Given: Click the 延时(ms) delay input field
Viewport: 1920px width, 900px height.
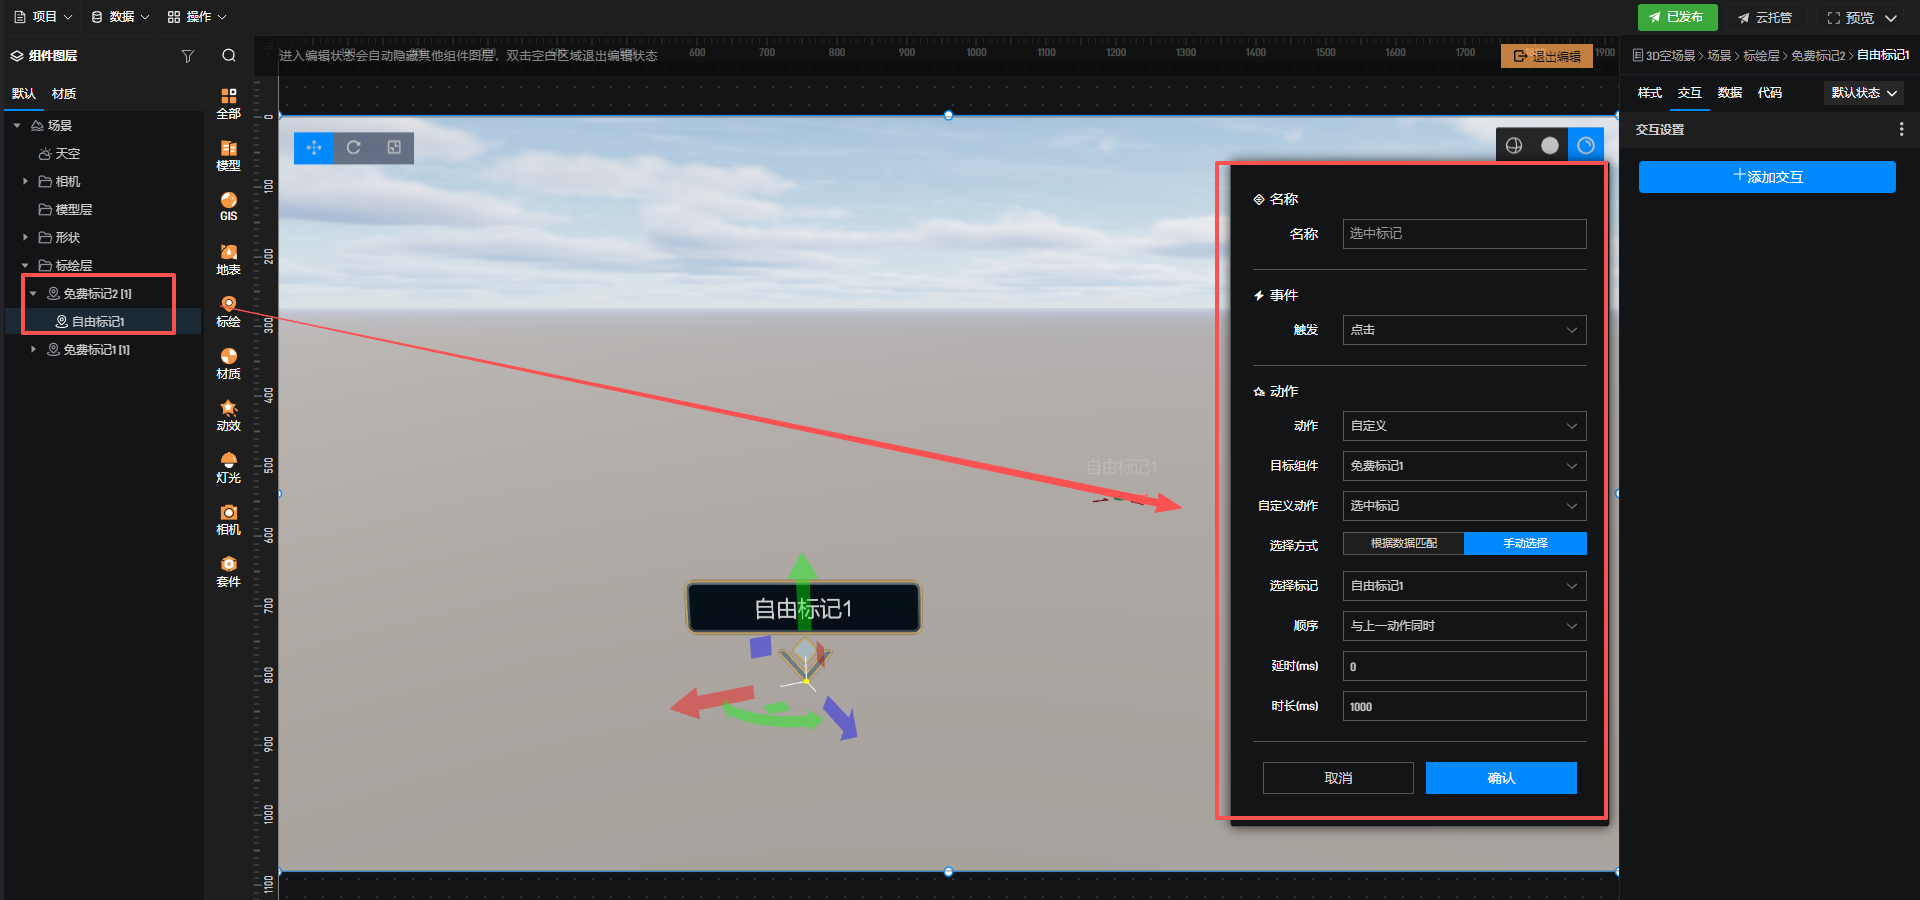Looking at the screenshot, I should point(1464,666).
